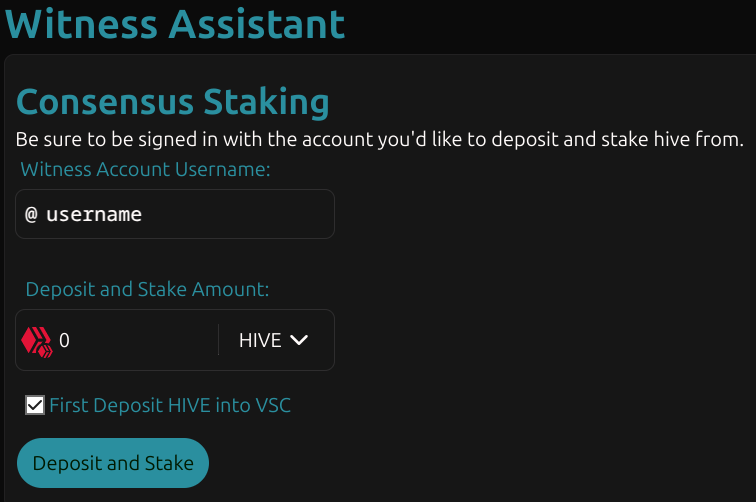Toggle First Deposit HIVE into VSC checkbox
Screen dimensions: 756x502
click(x=35, y=405)
